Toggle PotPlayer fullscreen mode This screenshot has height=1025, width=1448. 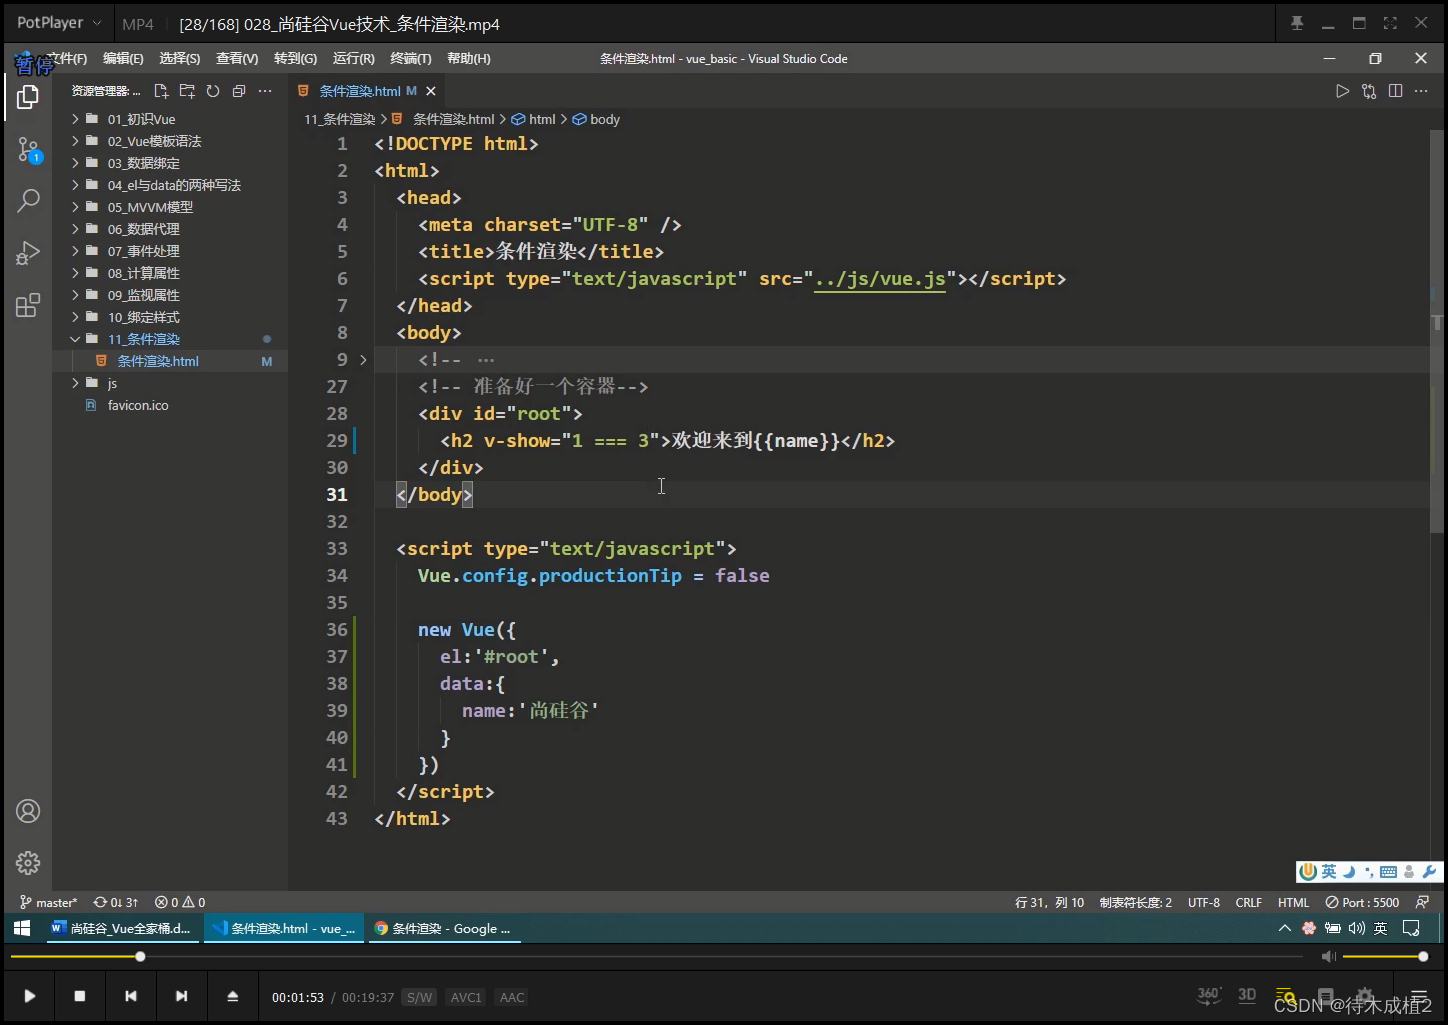[1390, 23]
